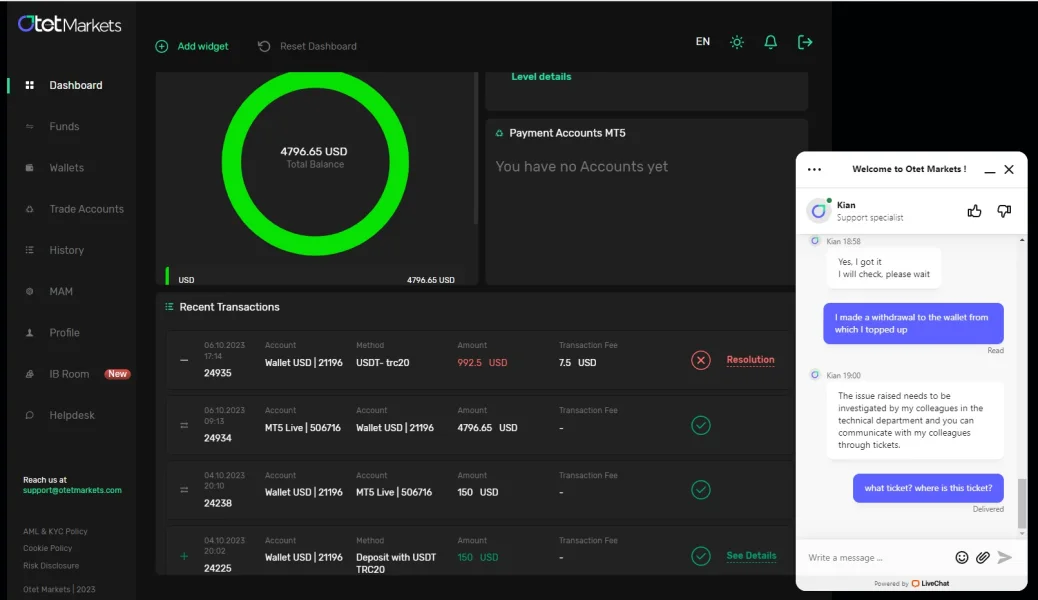
Task: Toggle the light/dark theme sun icon
Action: [x=737, y=42]
